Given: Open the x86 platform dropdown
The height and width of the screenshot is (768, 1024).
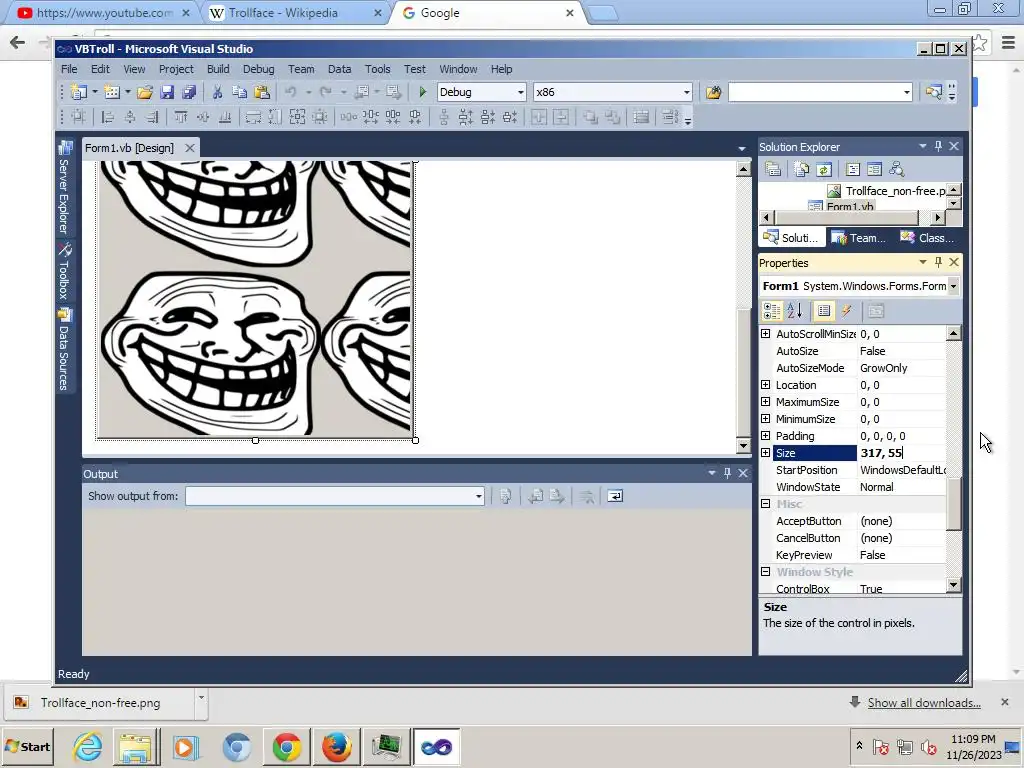Looking at the screenshot, I should pyautogui.click(x=686, y=92).
